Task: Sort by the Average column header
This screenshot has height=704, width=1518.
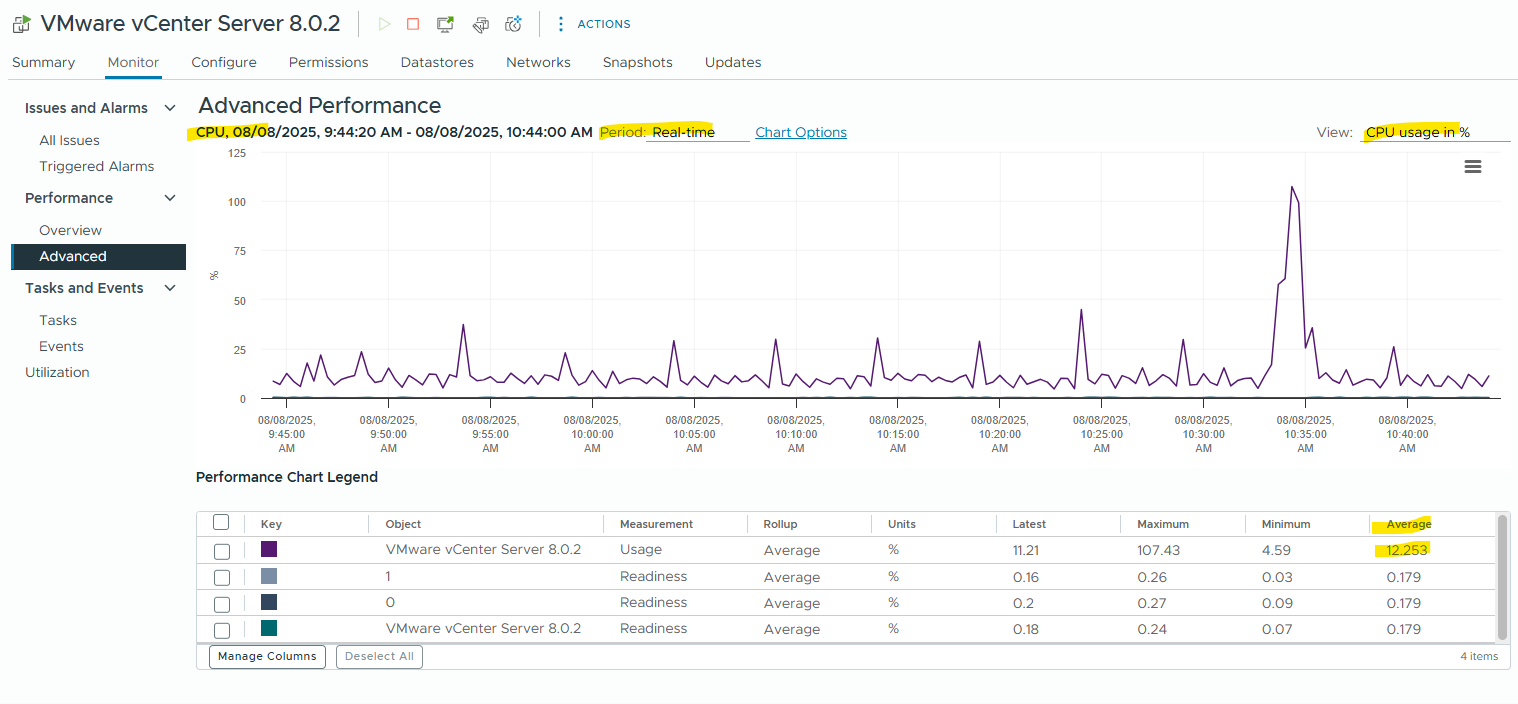Action: click(1409, 524)
